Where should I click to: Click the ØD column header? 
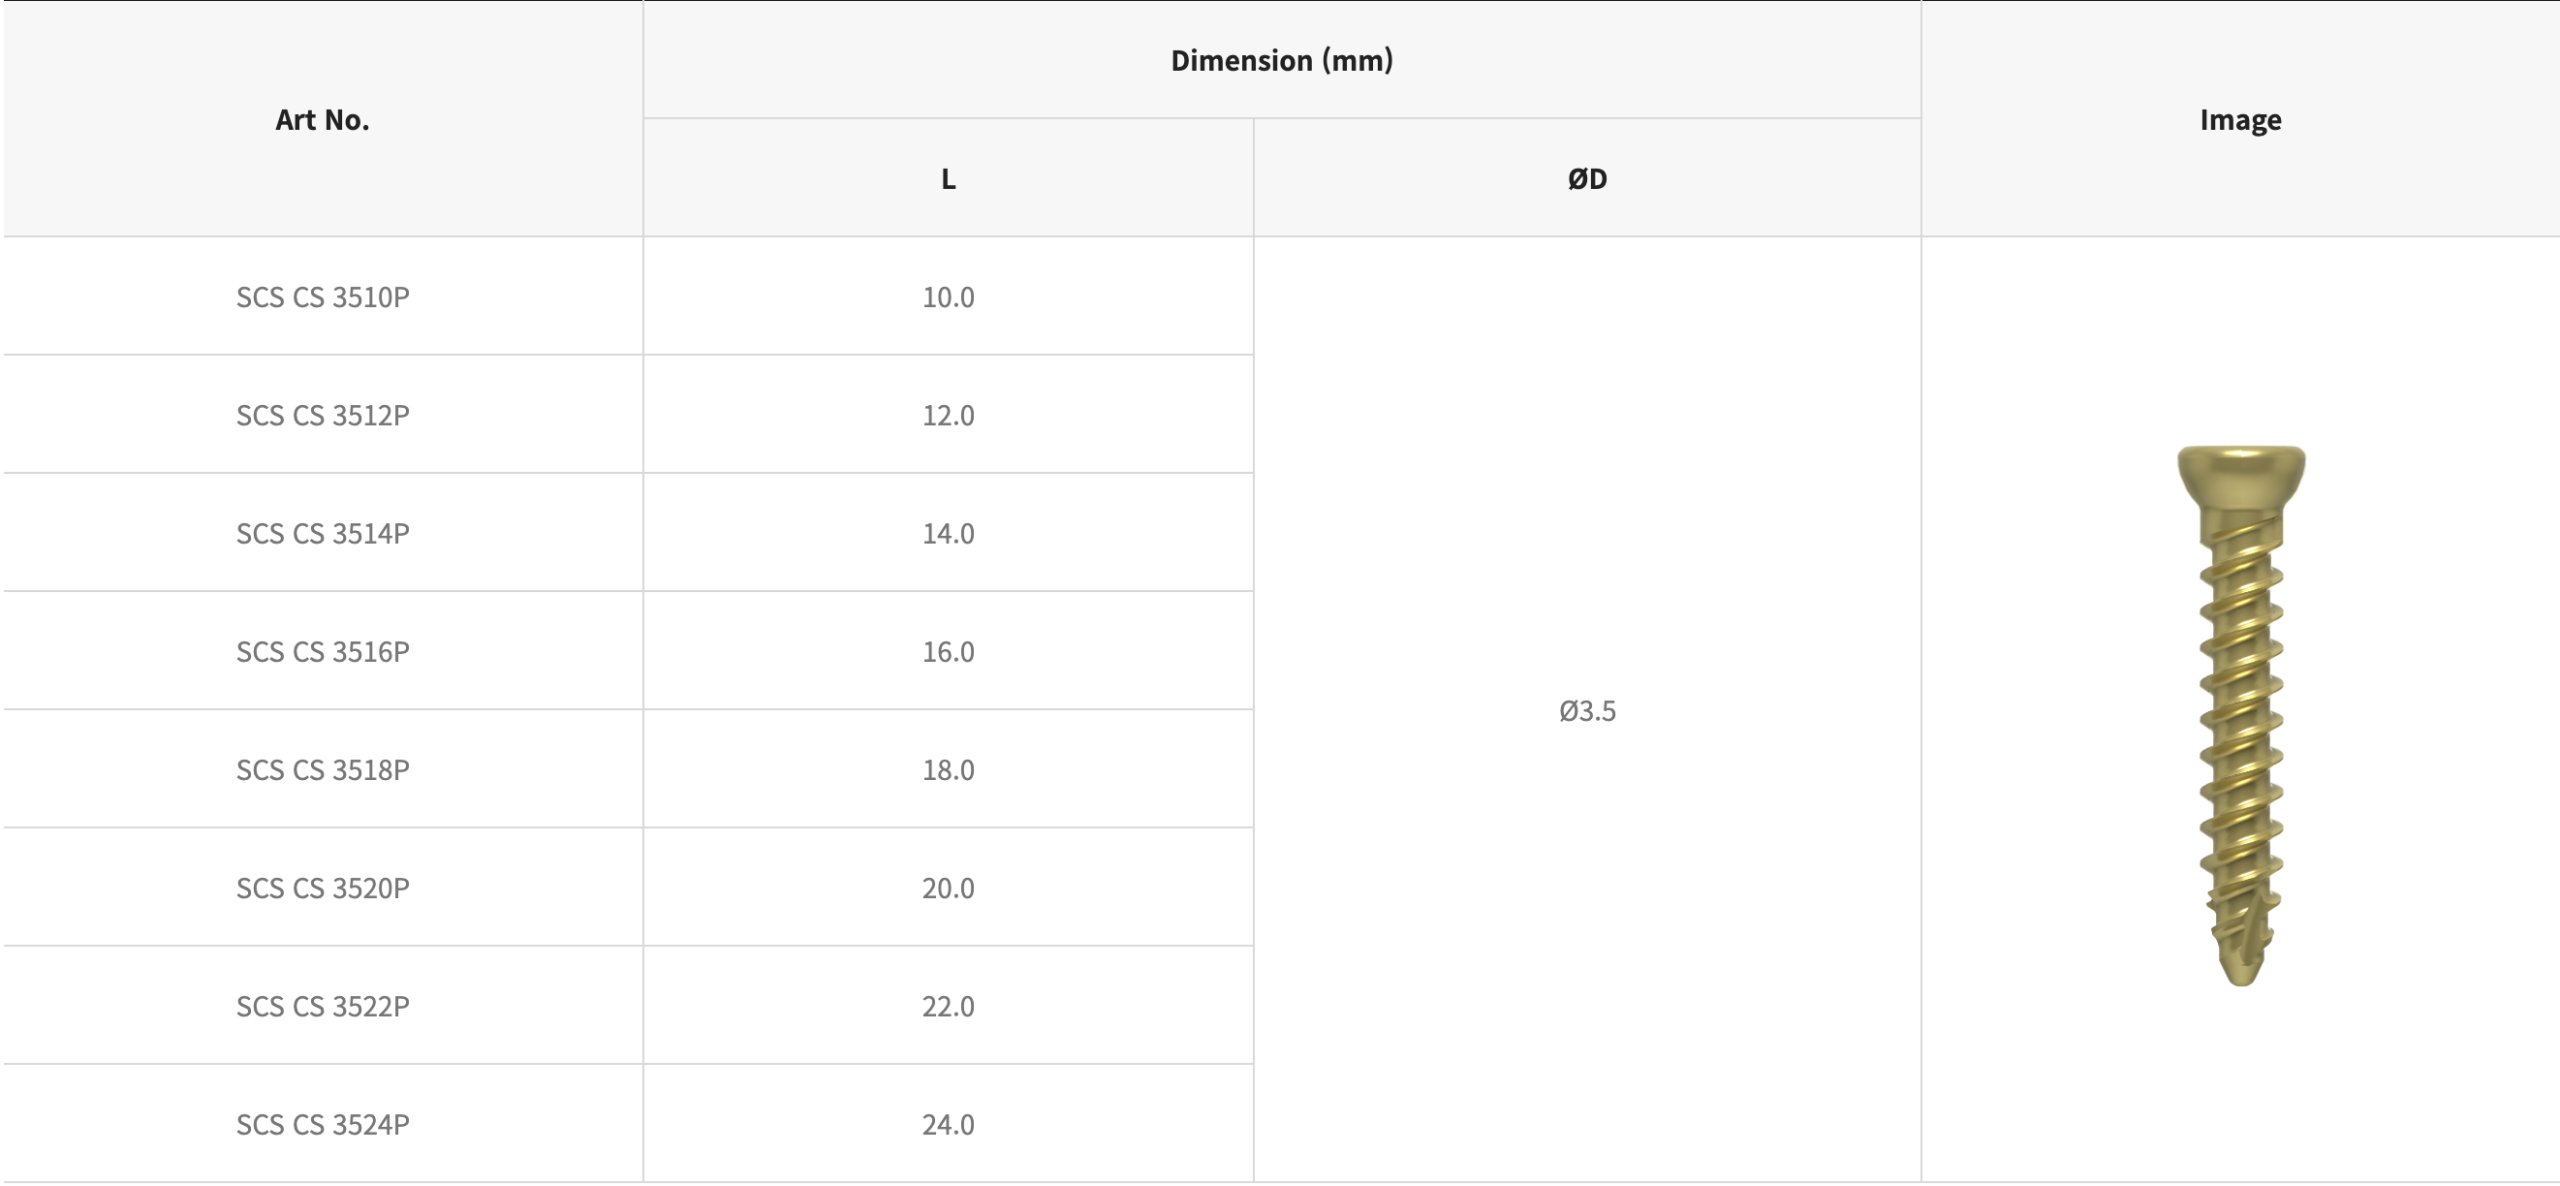[1587, 179]
